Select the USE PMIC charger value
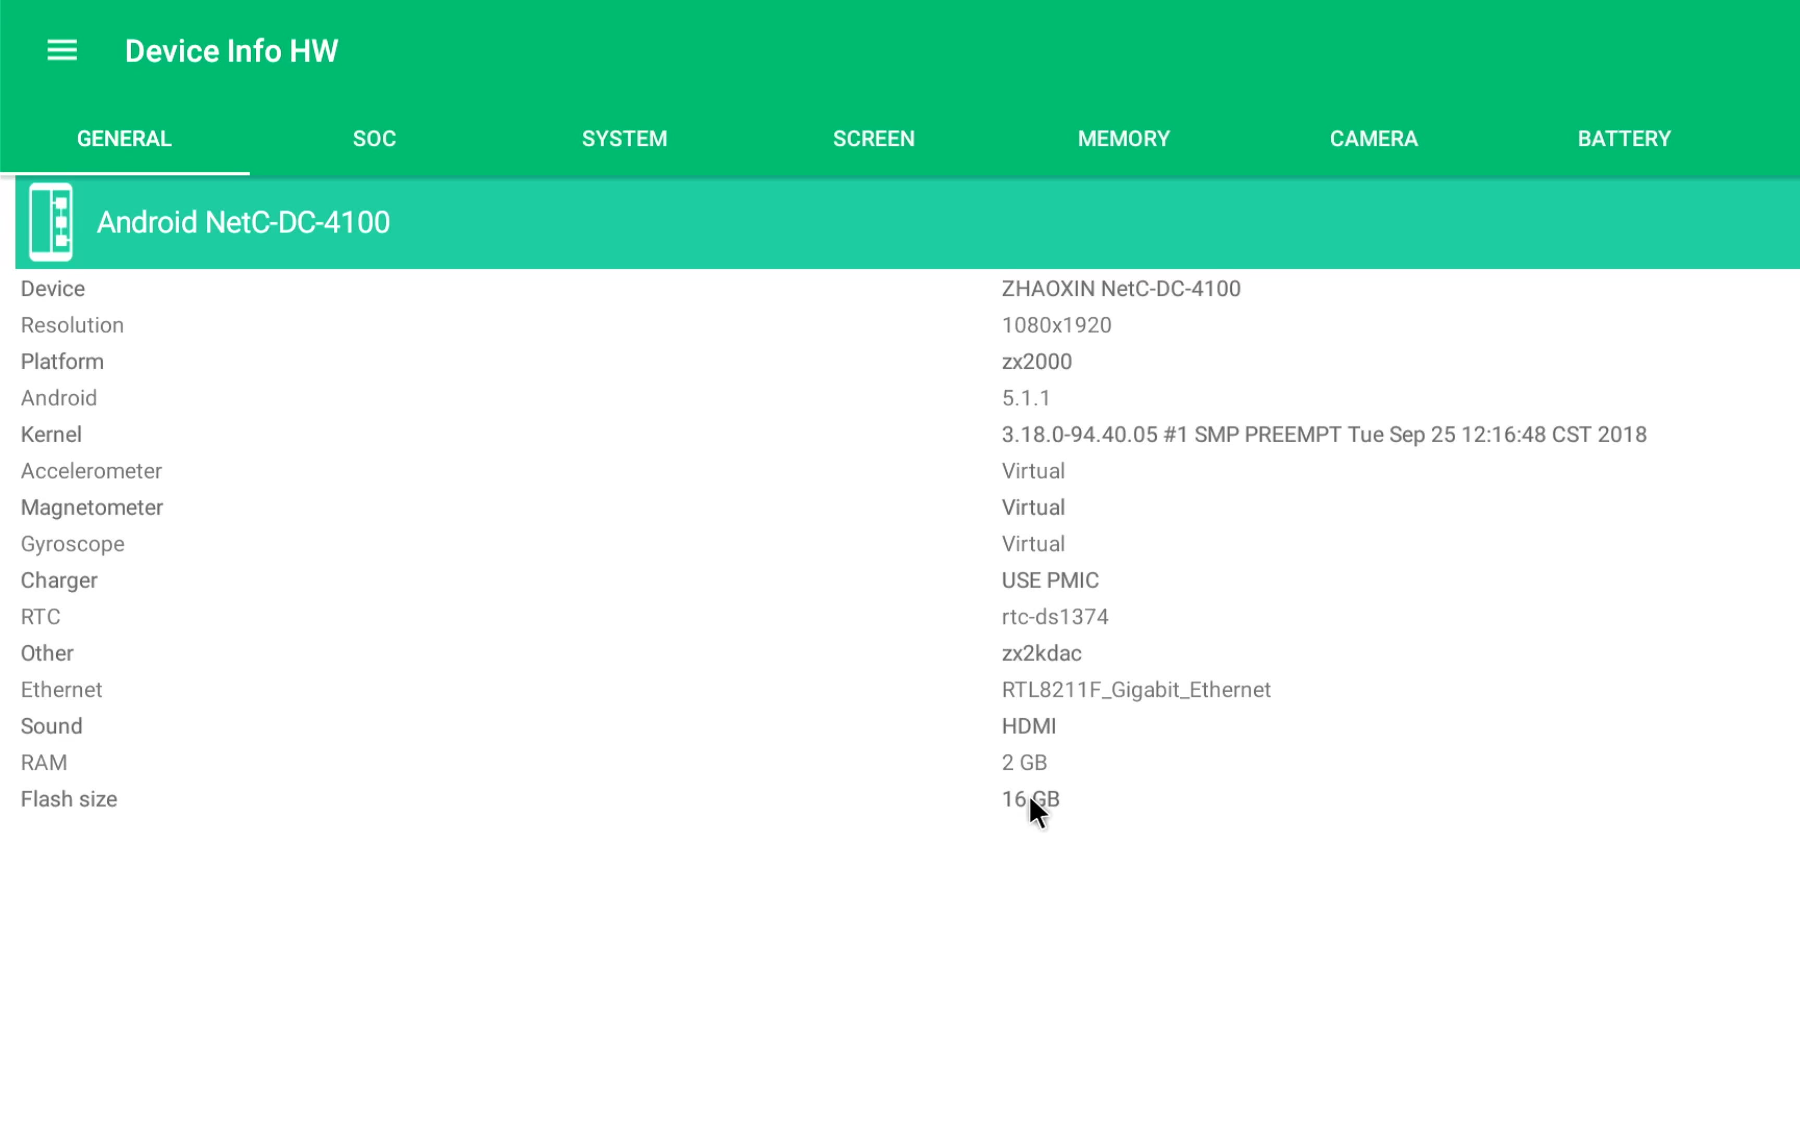This screenshot has height=1125, width=1800. coord(1050,581)
